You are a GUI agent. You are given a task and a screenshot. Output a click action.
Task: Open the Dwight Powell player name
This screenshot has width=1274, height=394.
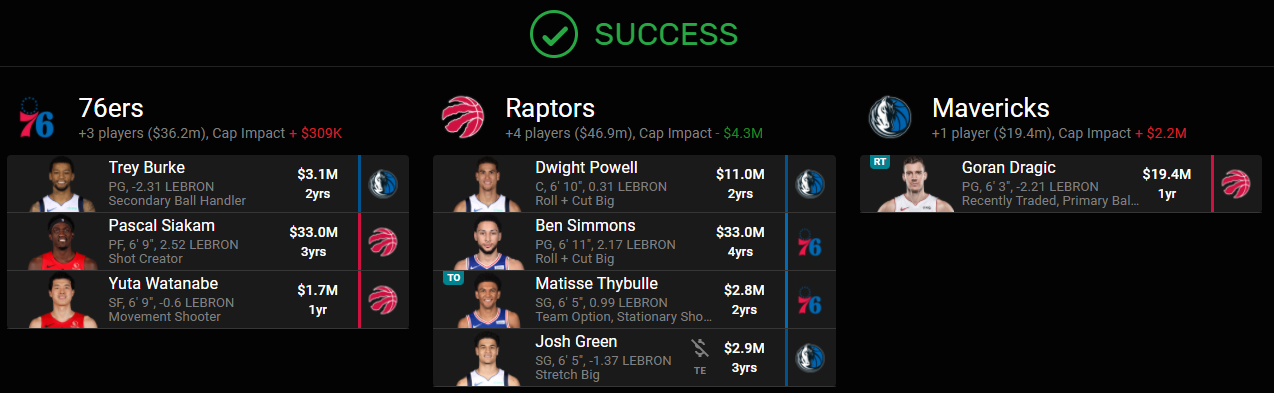click(x=586, y=168)
